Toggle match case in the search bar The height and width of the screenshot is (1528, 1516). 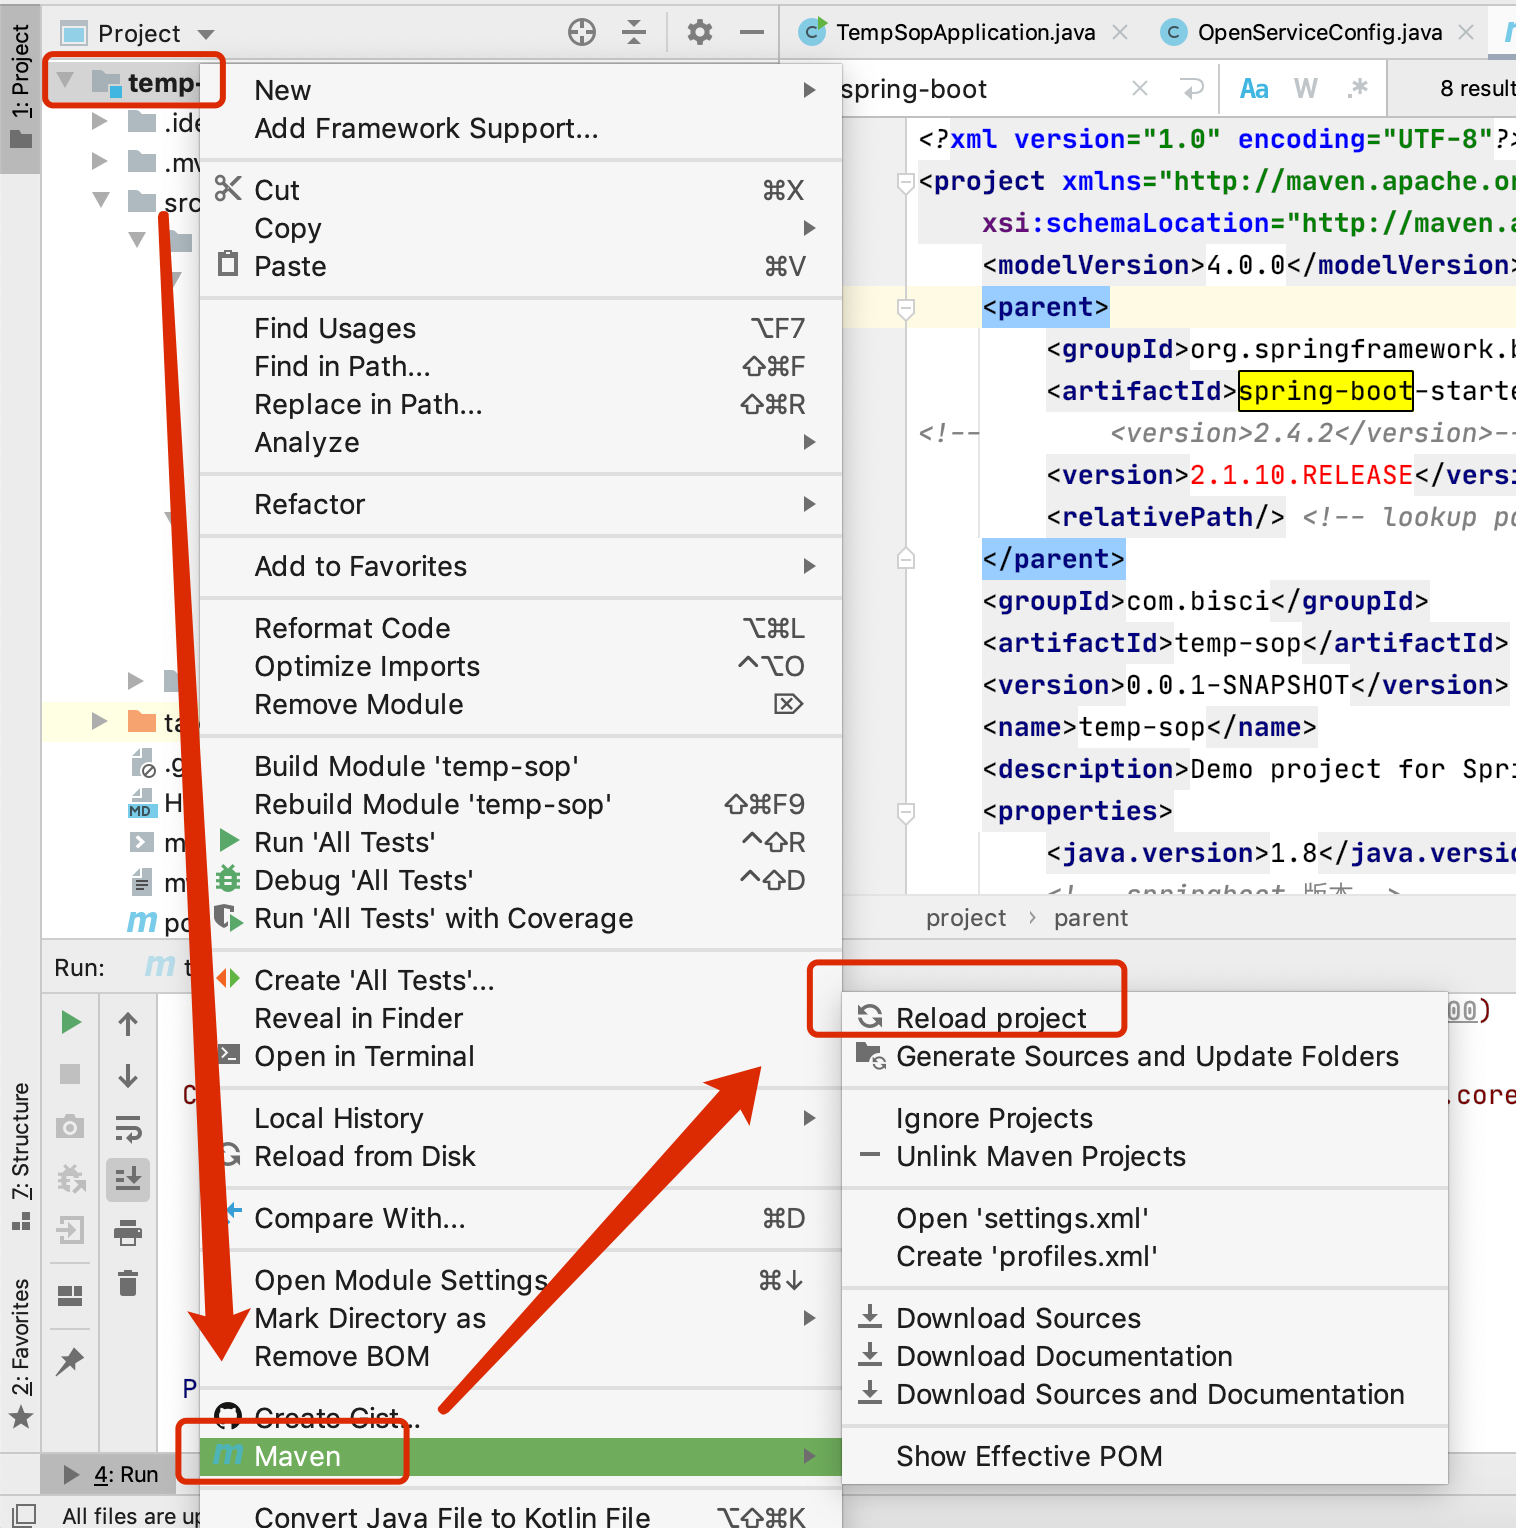coord(1253,88)
